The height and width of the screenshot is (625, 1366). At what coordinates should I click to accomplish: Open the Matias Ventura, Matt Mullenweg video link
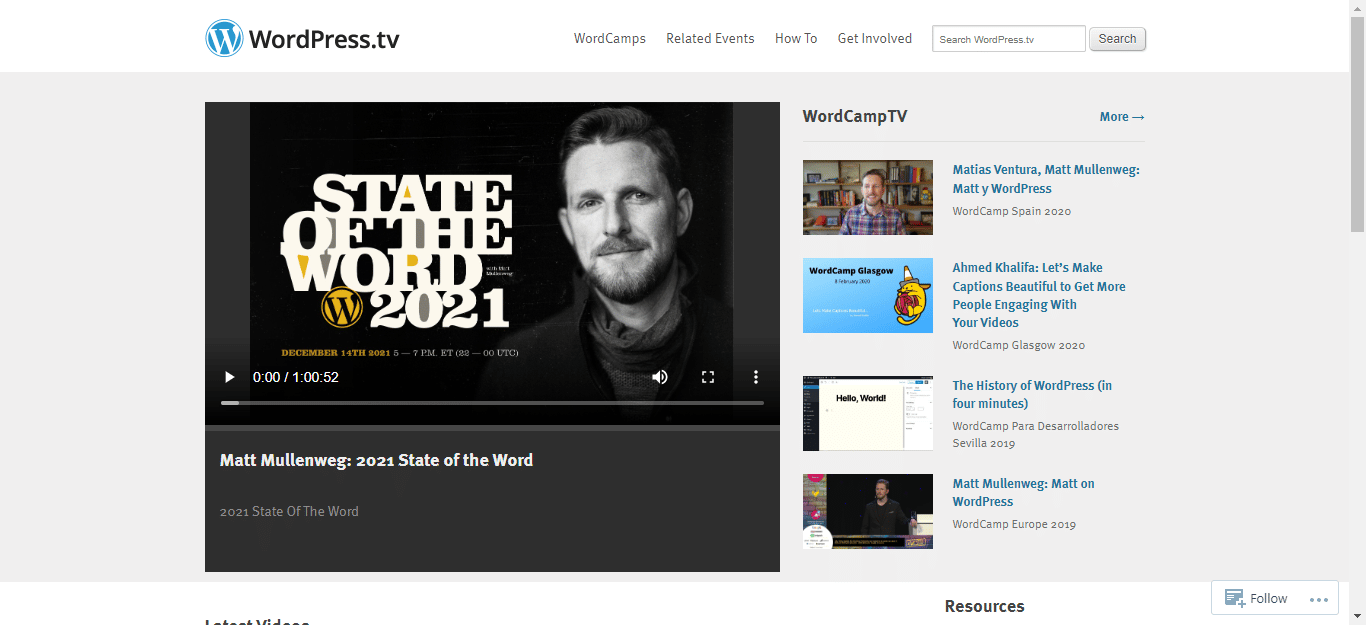pyautogui.click(x=1046, y=179)
